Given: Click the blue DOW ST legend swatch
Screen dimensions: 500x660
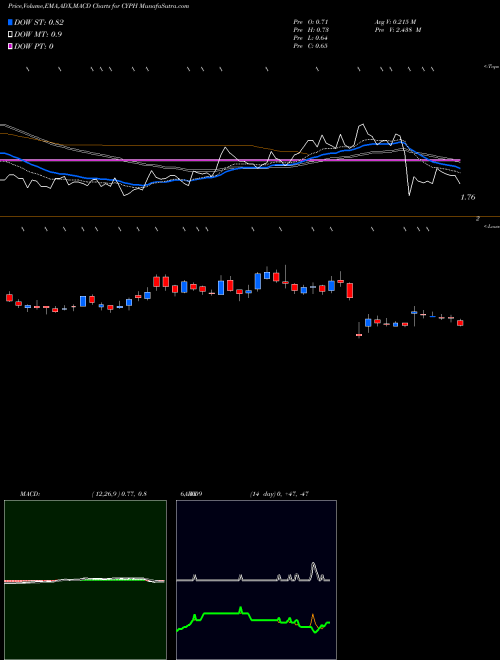Looking at the screenshot, I should click(x=11, y=22).
